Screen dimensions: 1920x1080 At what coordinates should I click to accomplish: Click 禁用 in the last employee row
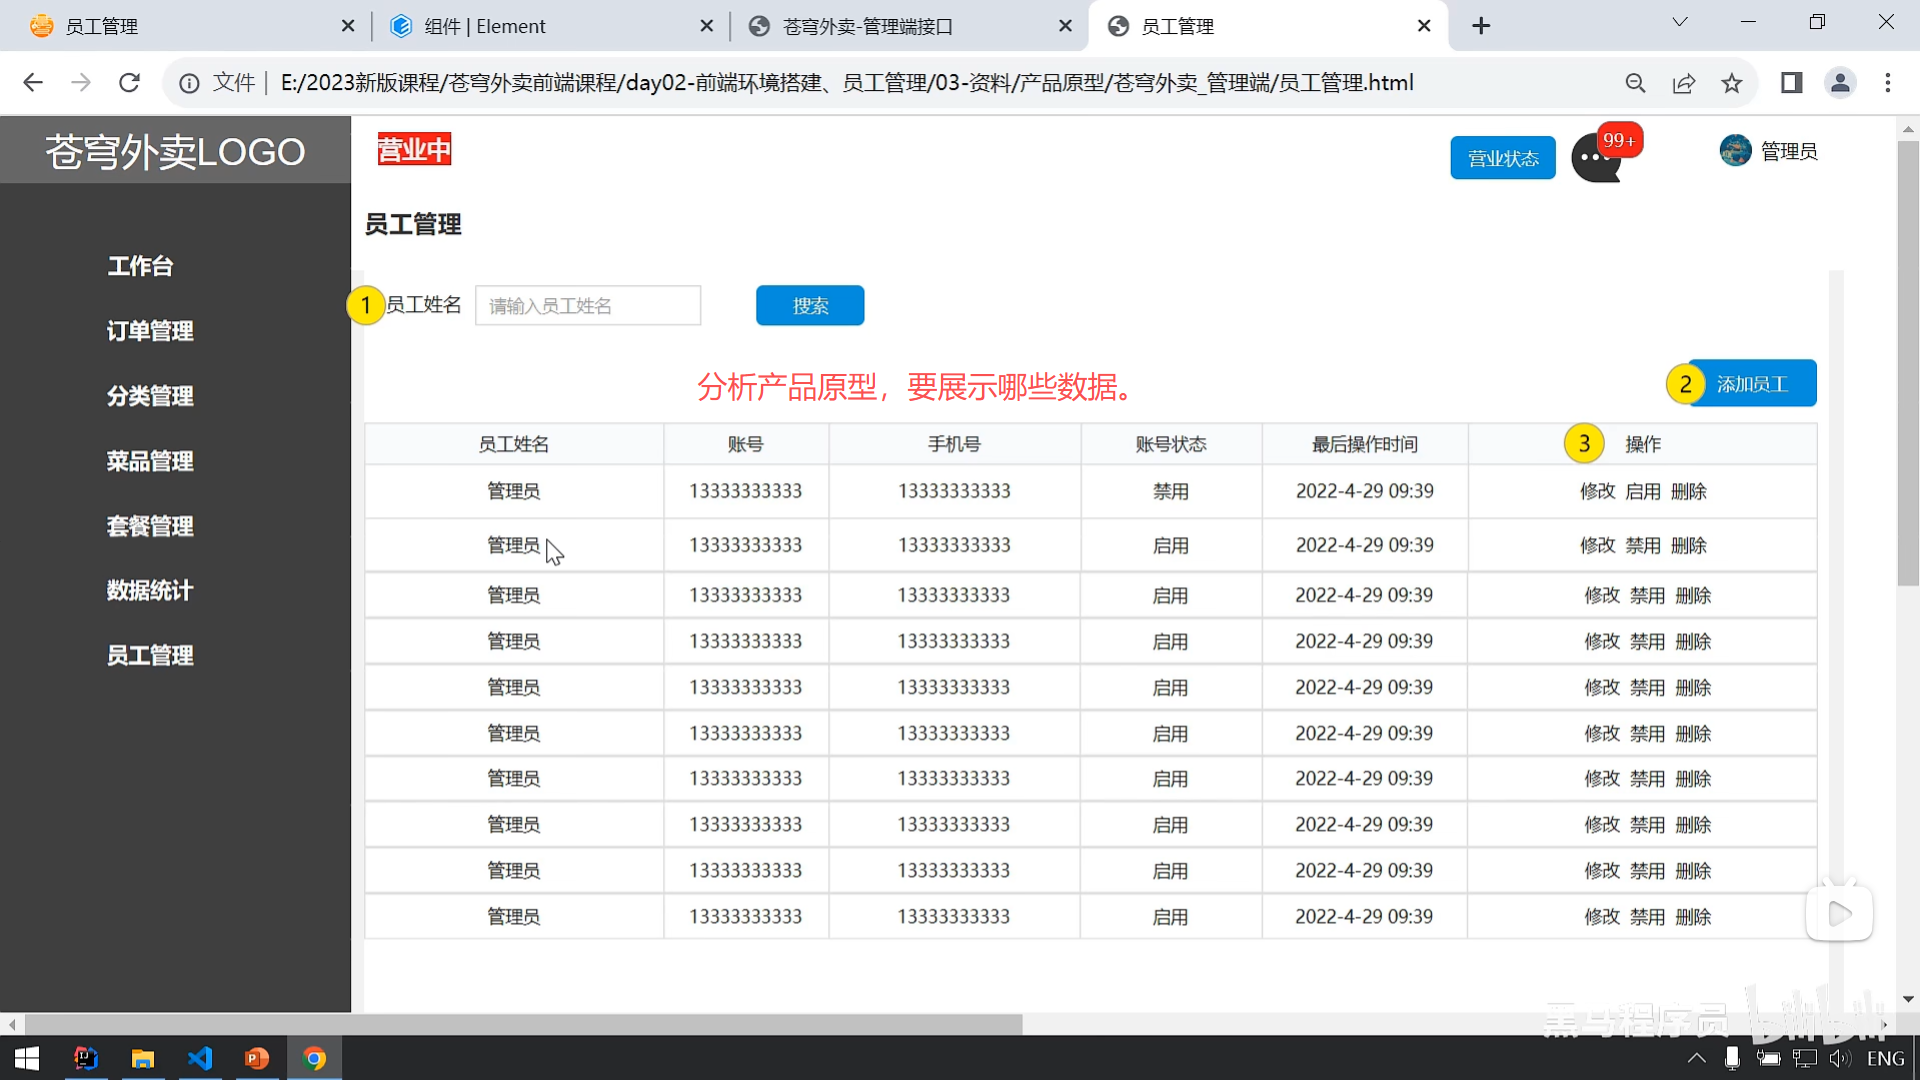(x=1647, y=916)
